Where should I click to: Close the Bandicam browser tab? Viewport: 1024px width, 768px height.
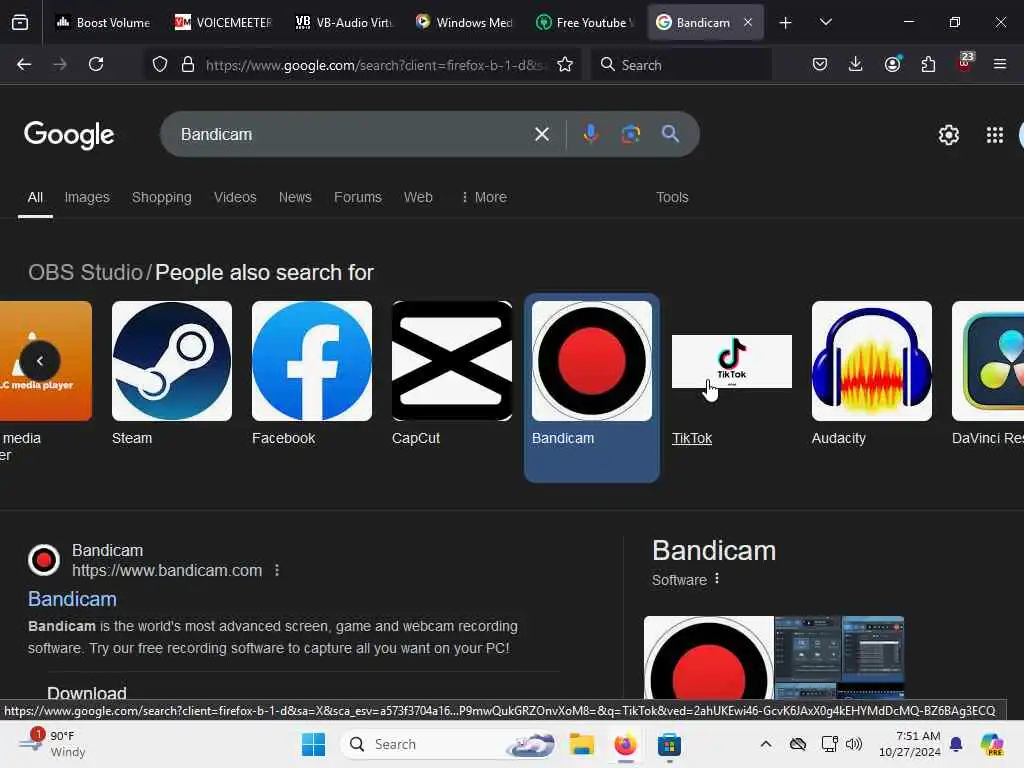(x=748, y=22)
